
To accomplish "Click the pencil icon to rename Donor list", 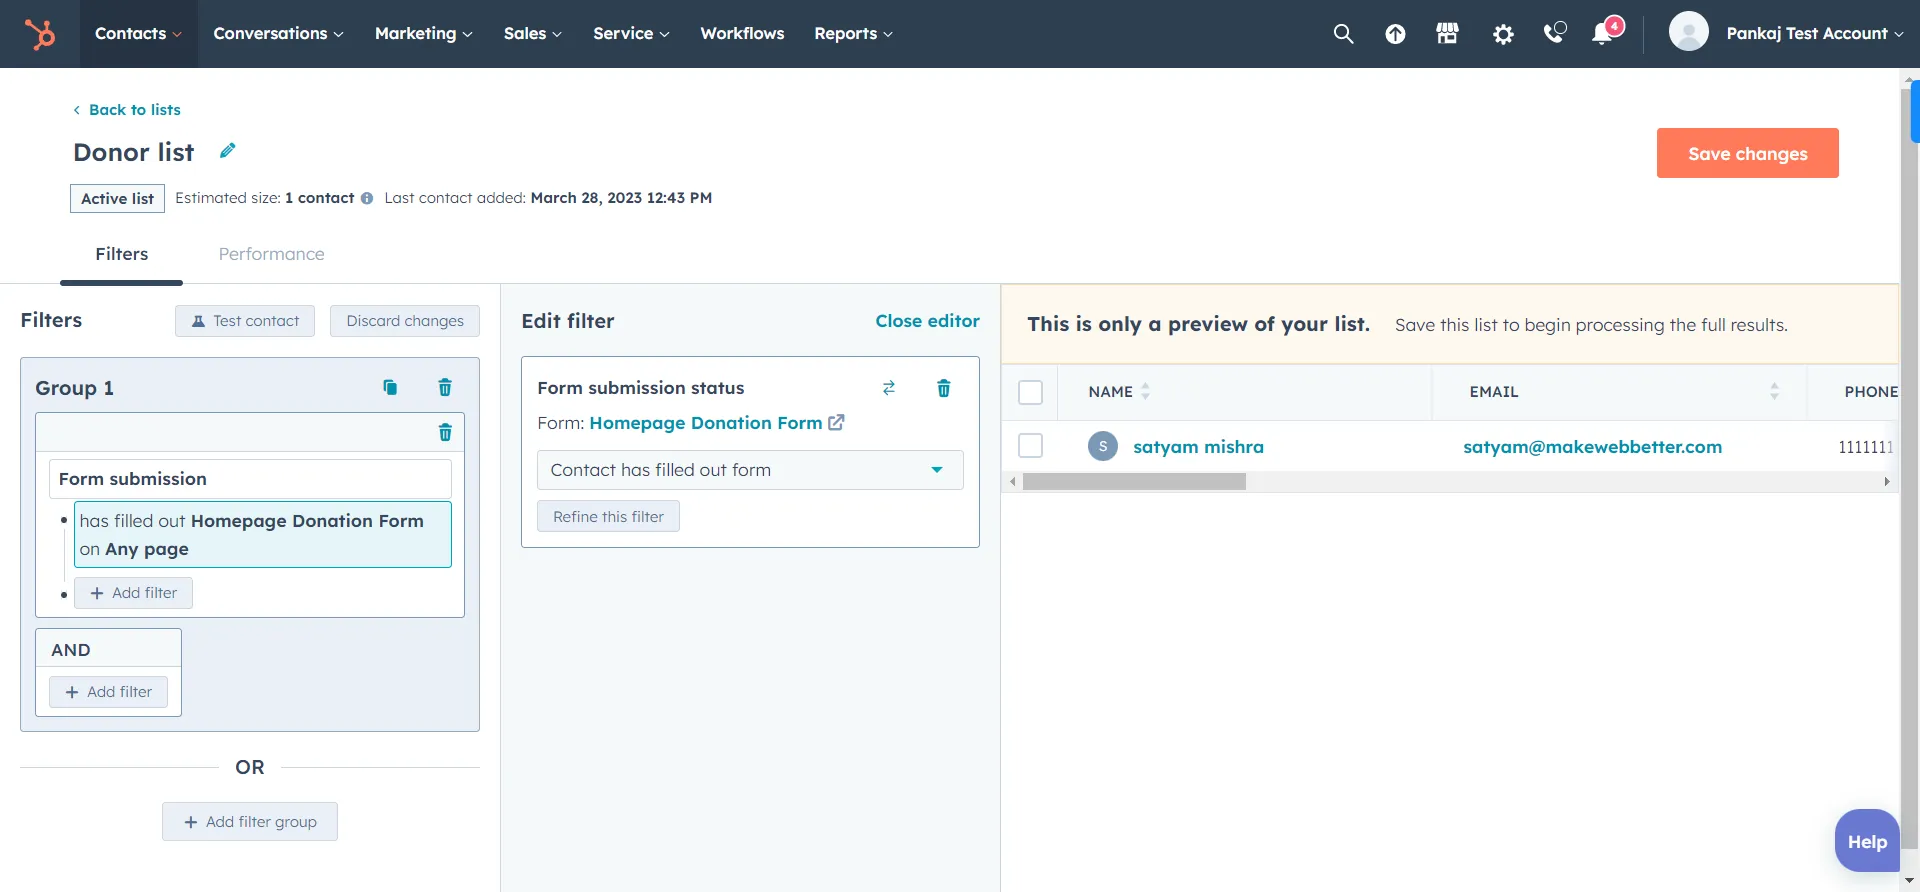I will (x=228, y=151).
